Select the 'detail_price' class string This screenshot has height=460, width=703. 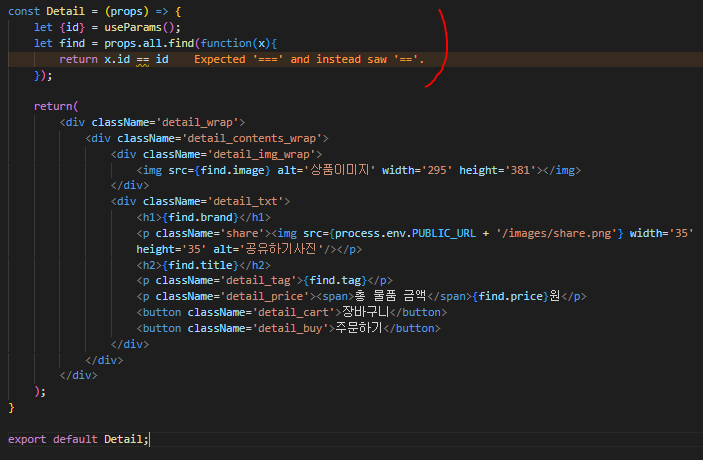pyautogui.click(x=265, y=296)
